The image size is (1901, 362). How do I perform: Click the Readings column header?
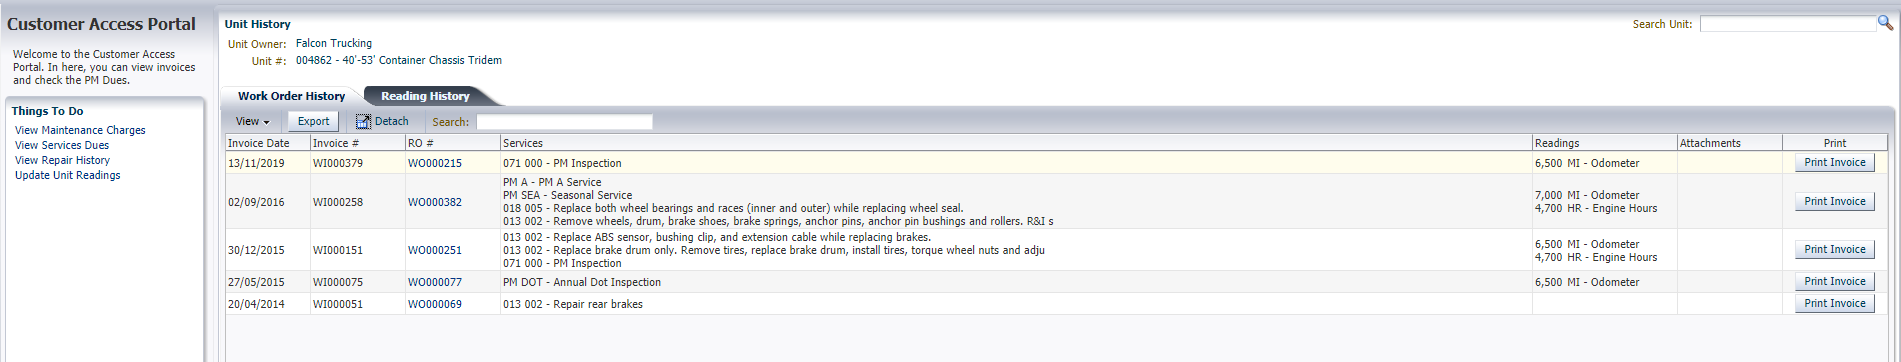[x=1604, y=143]
